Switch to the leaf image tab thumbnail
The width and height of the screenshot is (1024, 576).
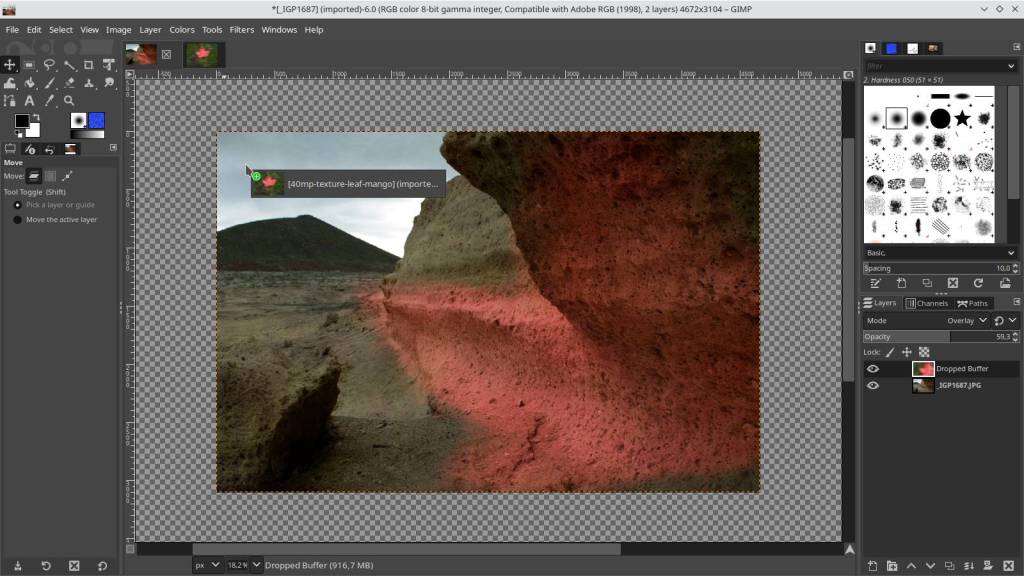(202, 55)
